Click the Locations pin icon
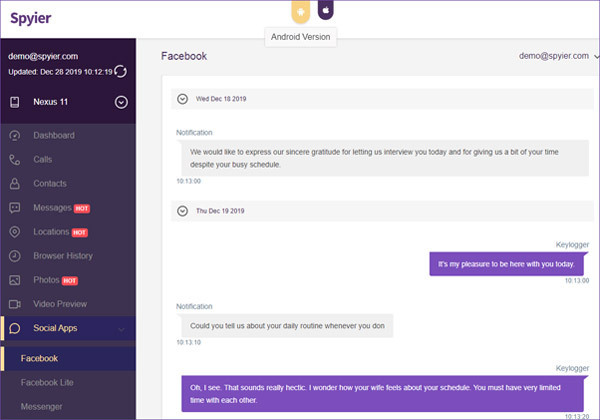This screenshot has width=600, height=420. point(15,231)
